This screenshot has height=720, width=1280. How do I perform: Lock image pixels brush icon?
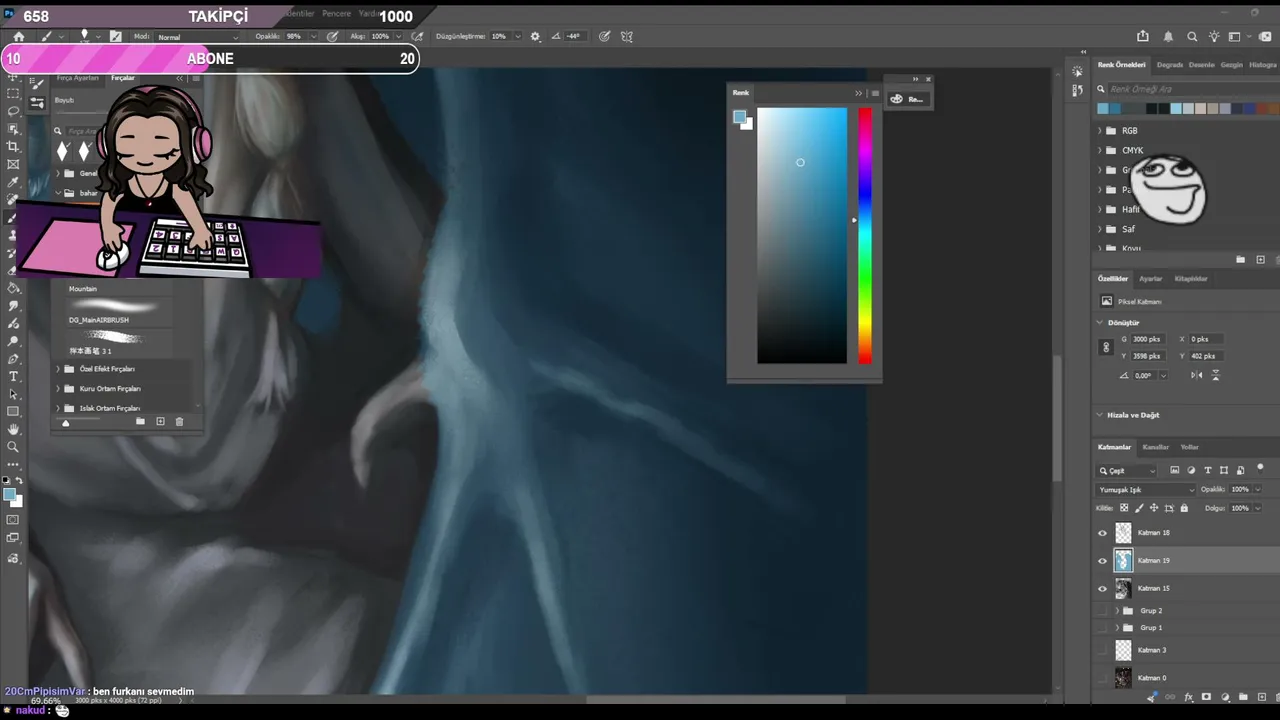(1139, 508)
